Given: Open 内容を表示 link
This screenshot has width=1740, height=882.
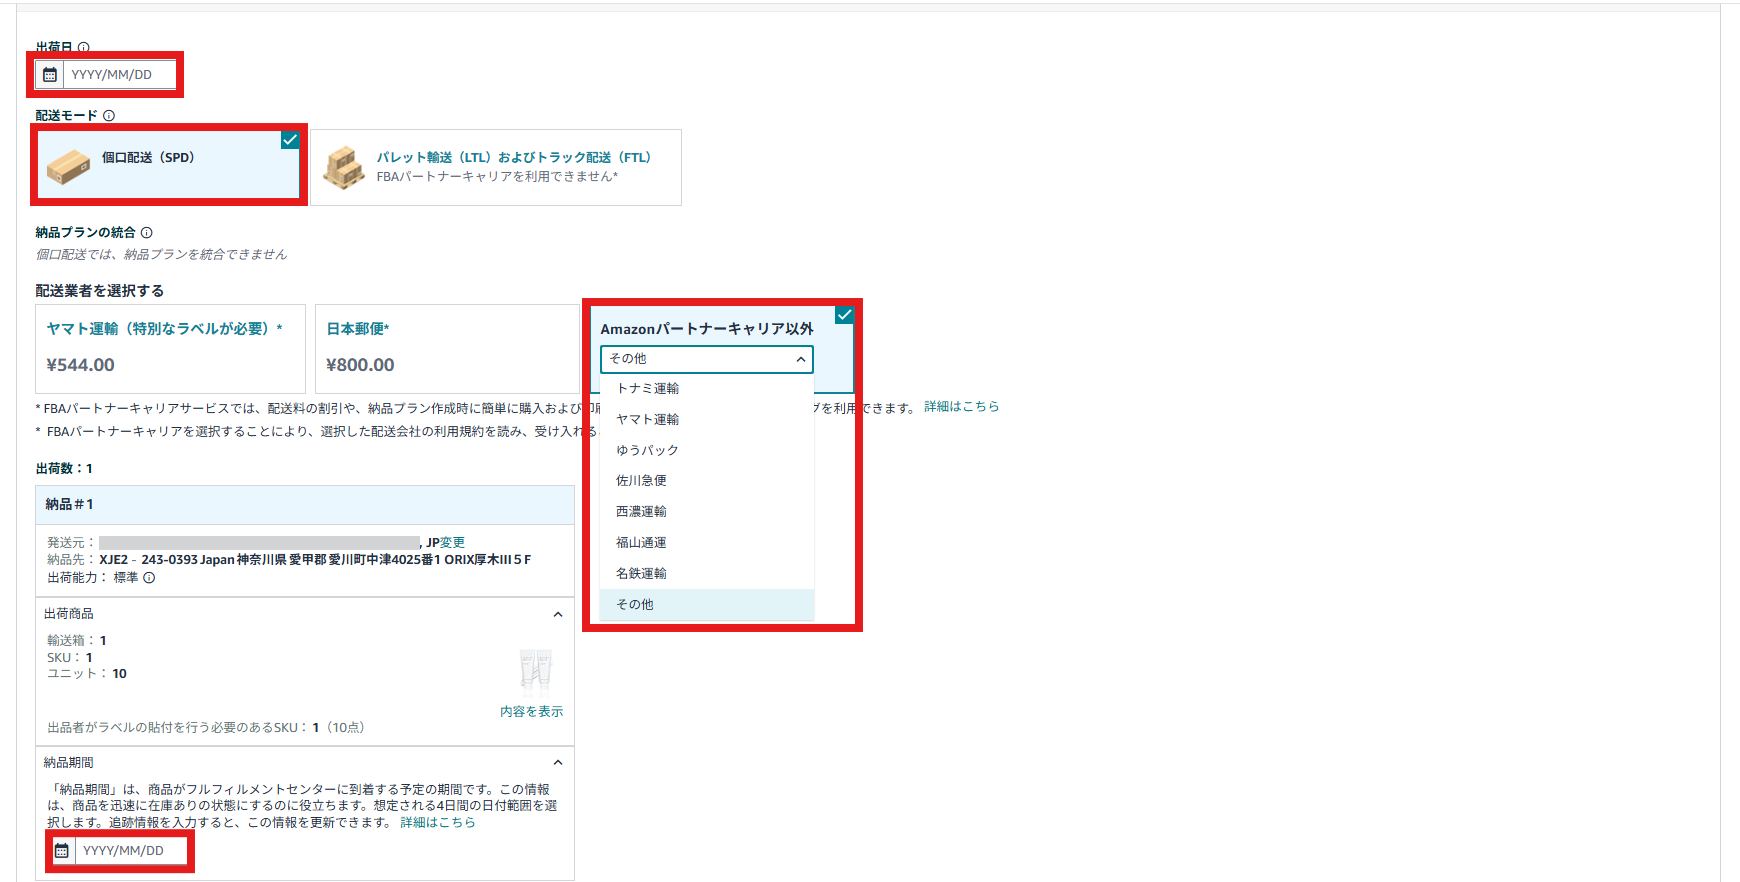Looking at the screenshot, I should coord(531,712).
